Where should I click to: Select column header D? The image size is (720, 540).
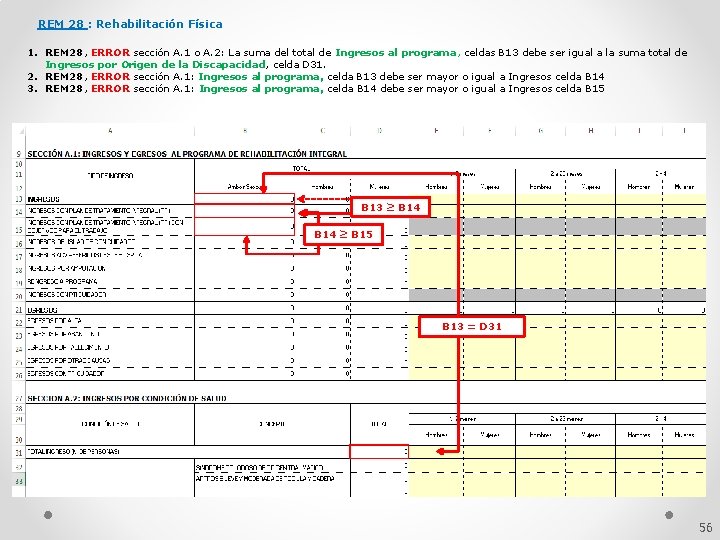point(379,131)
